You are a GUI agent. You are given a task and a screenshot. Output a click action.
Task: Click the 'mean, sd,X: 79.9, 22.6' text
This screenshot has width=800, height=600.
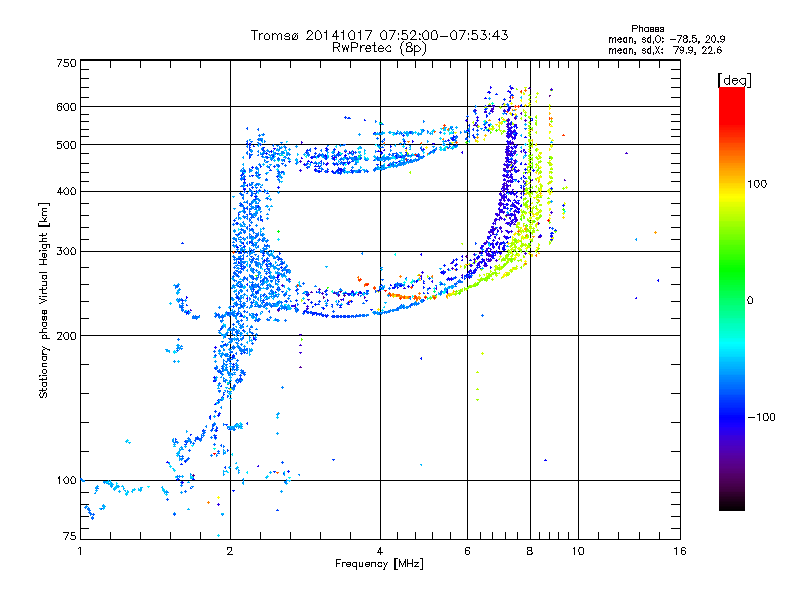pyautogui.click(x=665, y=50)
